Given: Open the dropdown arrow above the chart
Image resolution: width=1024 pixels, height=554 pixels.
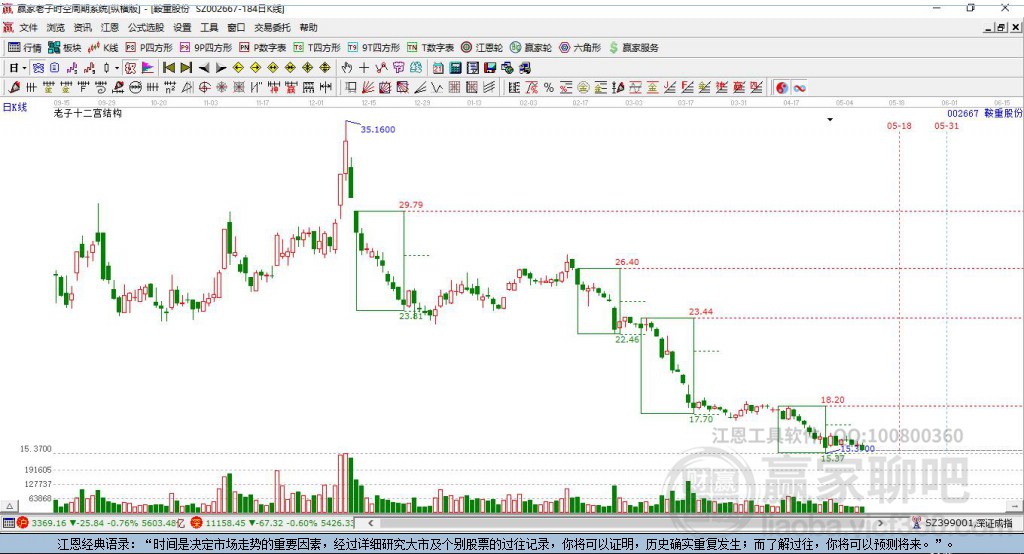Looking at the screenshot, I should point(830,120).
